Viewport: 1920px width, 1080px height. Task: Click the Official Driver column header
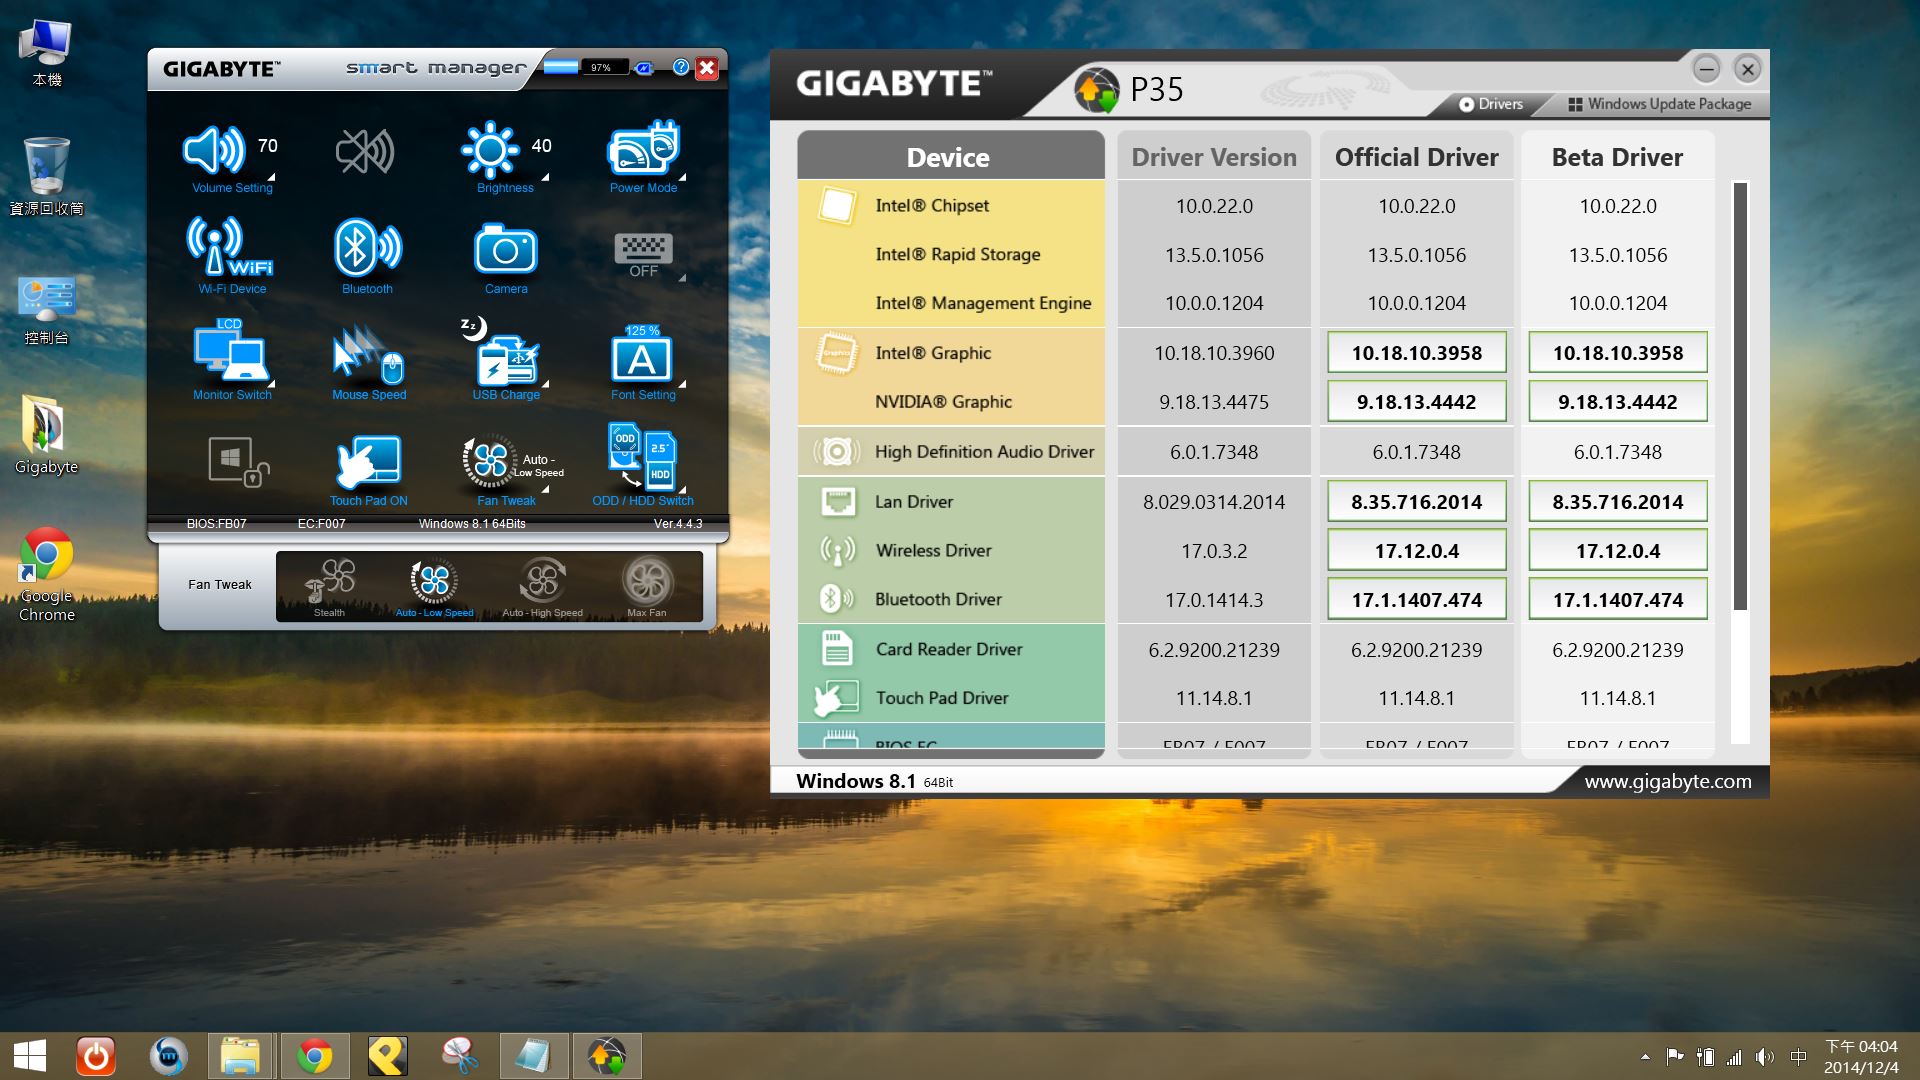point(1416,156)
